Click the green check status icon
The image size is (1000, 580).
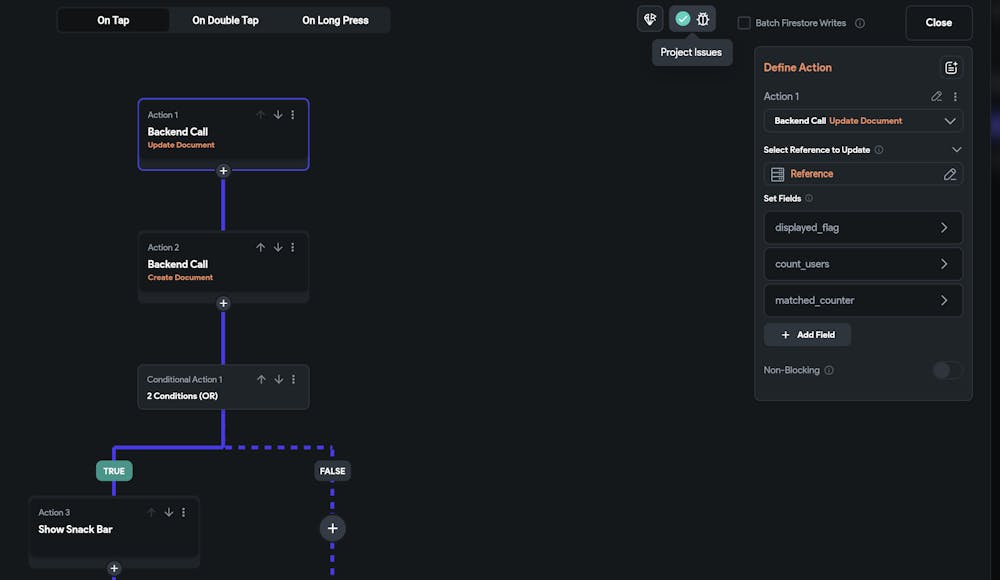coord(681,18)
